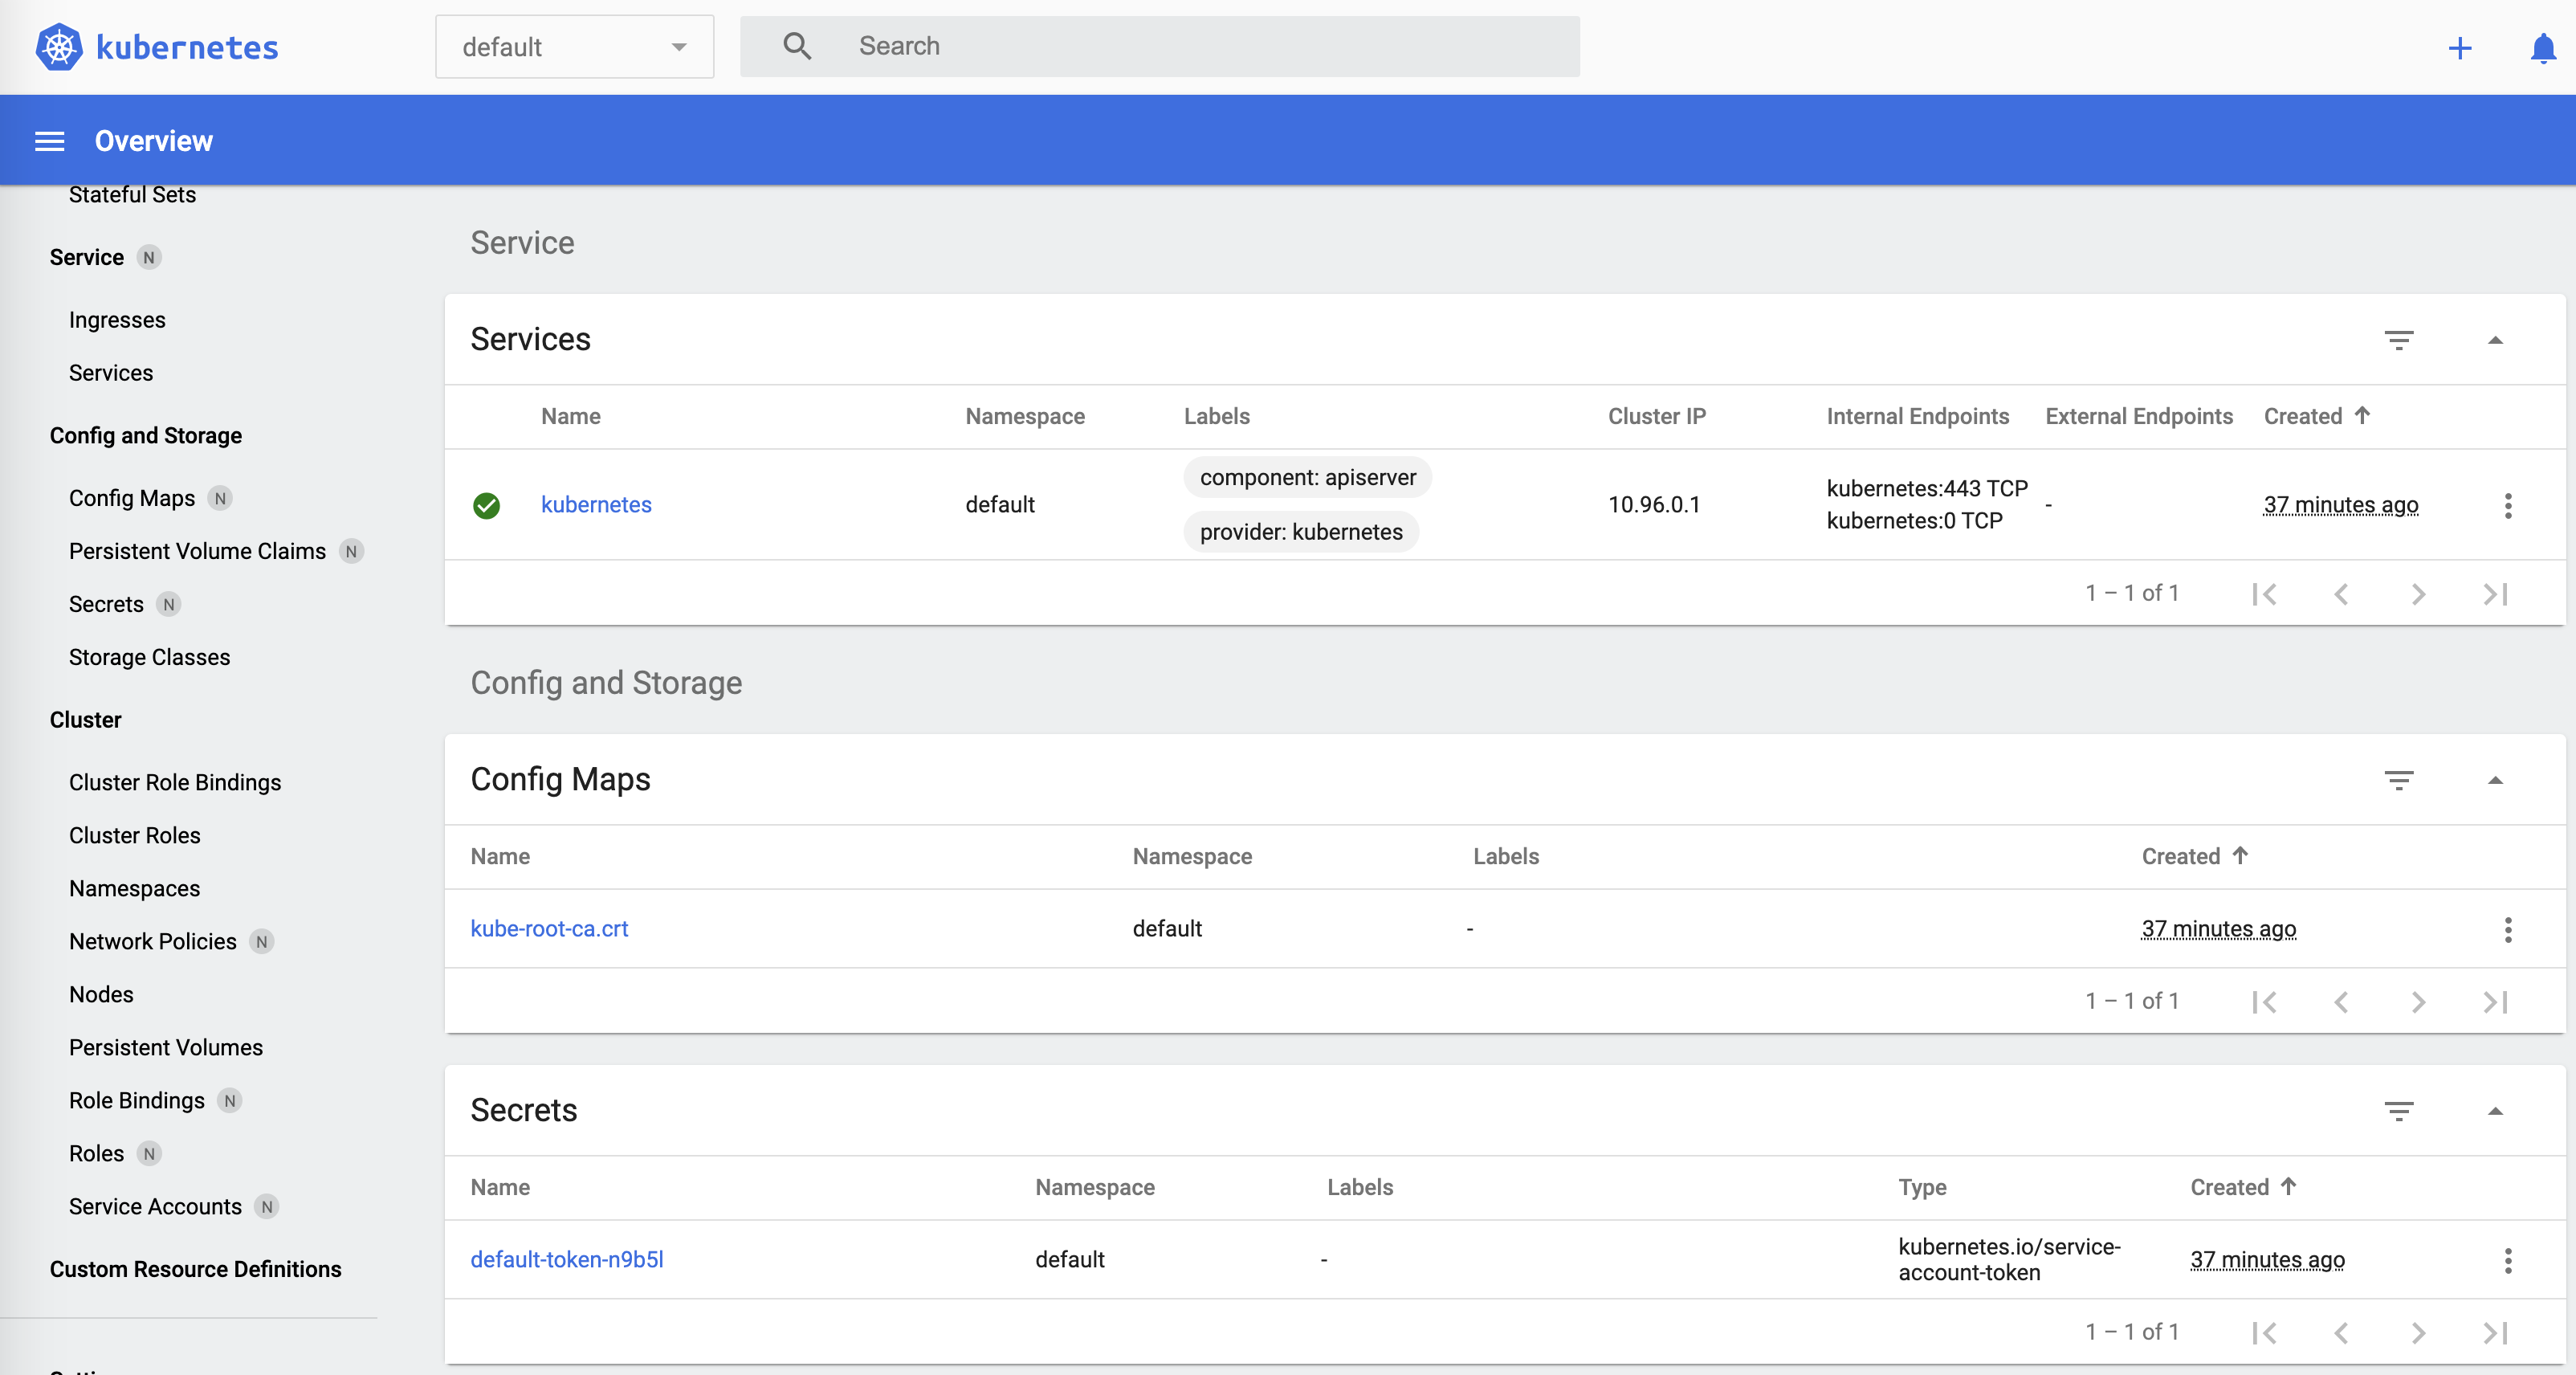Sort Config Maps by Created column
This screenshot has height=1375, width=2576.
(2195, 856)
